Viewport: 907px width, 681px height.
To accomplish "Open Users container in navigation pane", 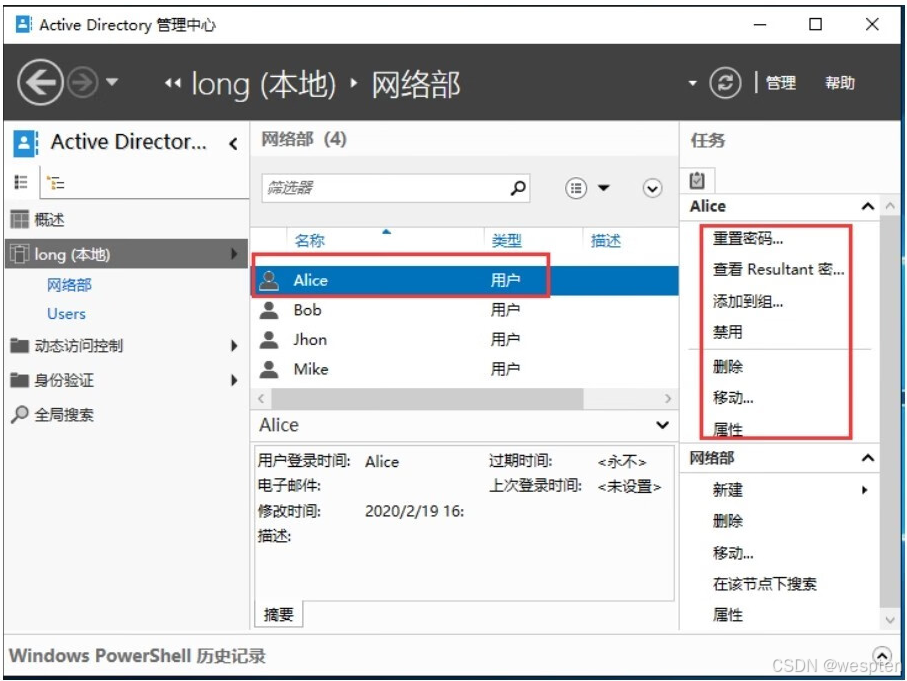I will pyautogui.click(x=66, y=314).
